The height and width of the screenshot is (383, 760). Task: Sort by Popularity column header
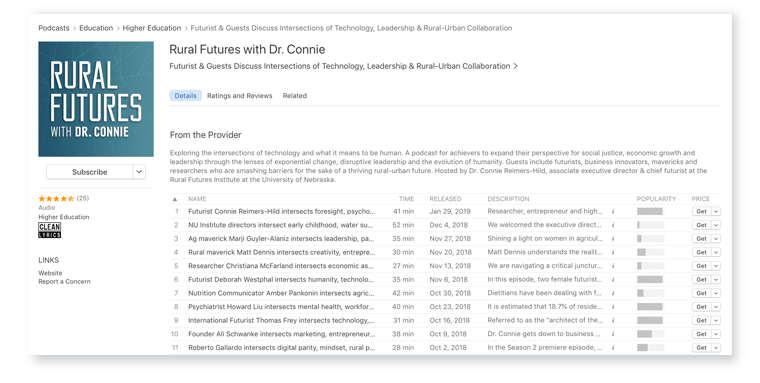pos(656,199)
